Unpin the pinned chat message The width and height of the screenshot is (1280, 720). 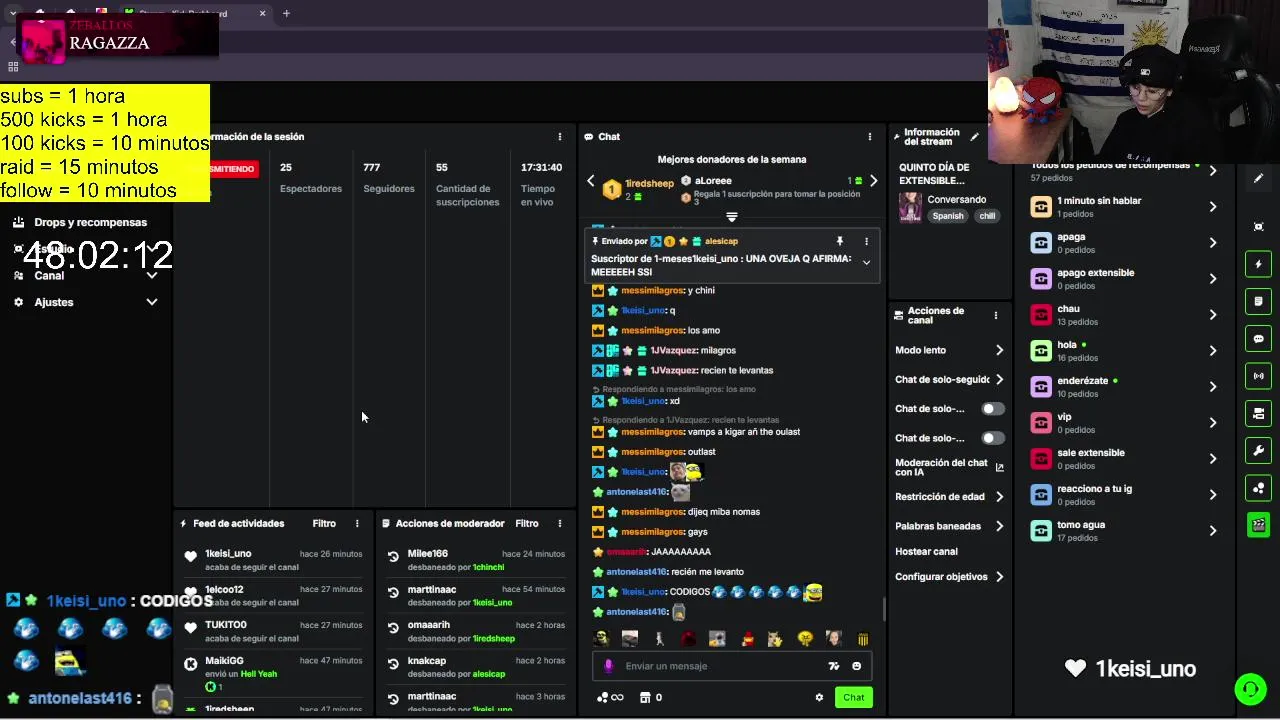point(839,241)
